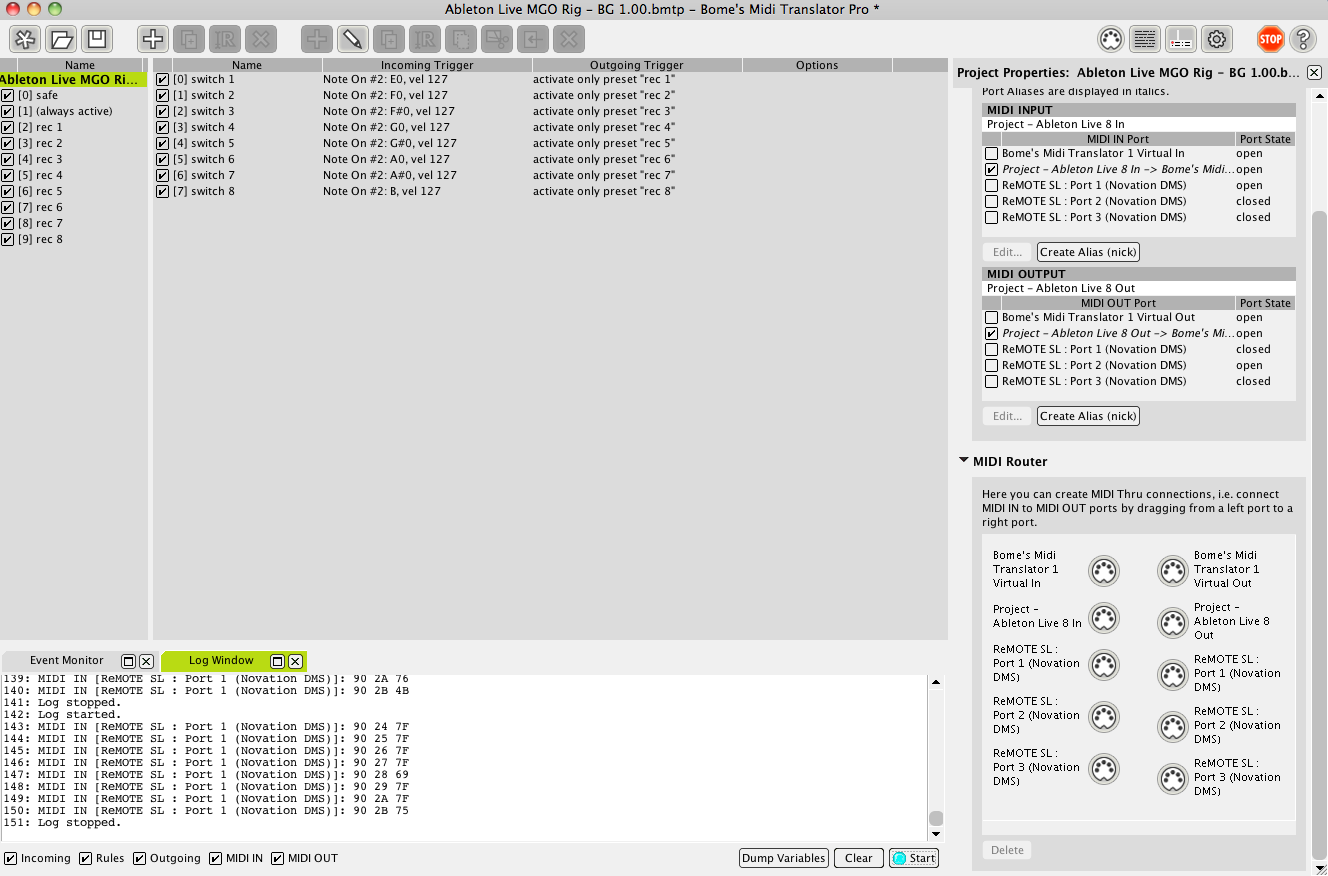Click the edit translator pencil icon

click(353, 39)
